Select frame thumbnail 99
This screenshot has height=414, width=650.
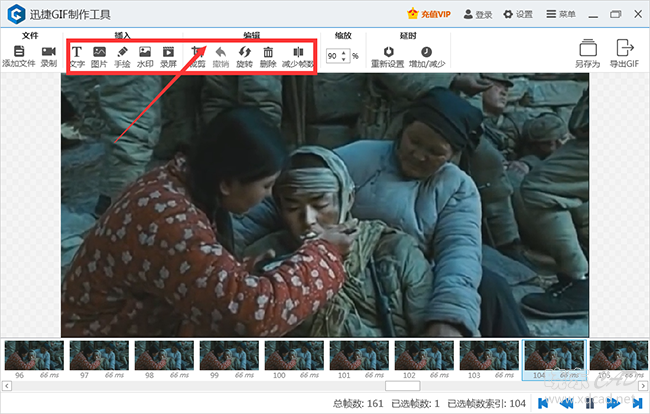(x=229, y=355)
